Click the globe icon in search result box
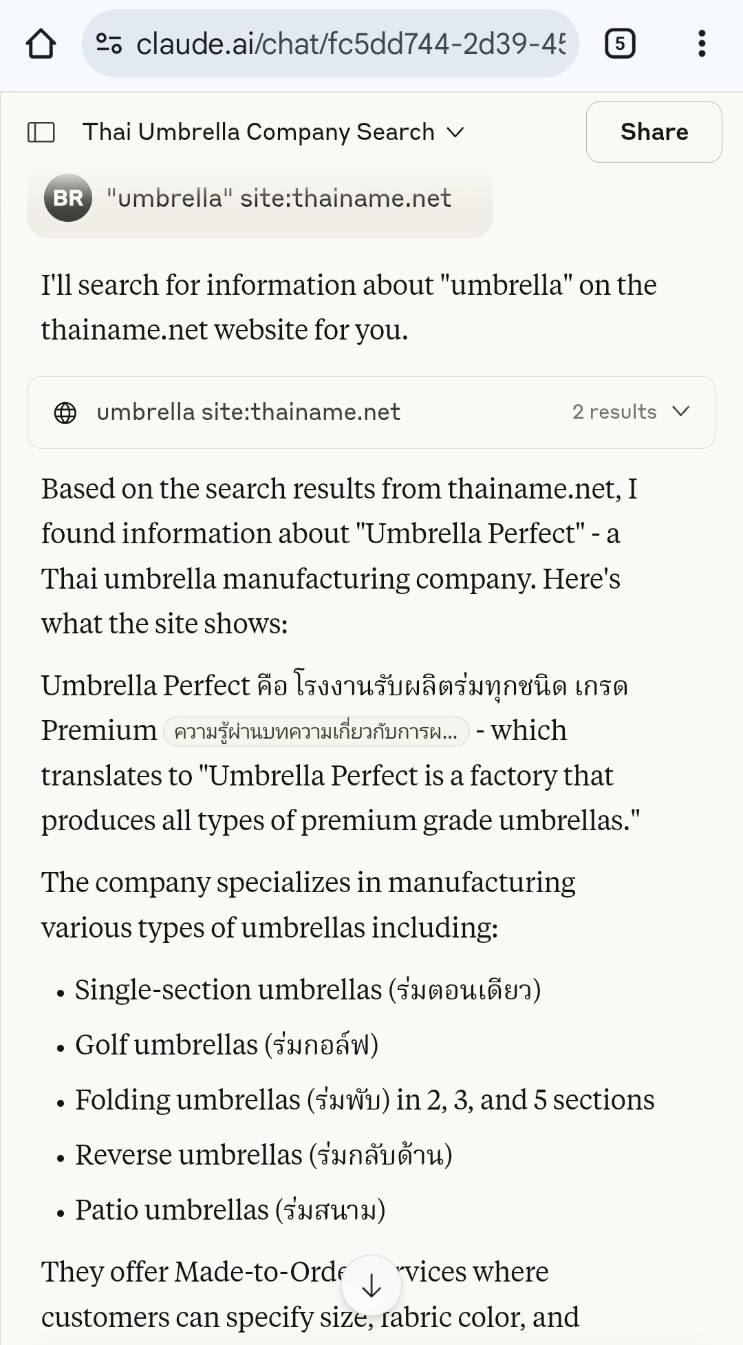The height and width of the screenshot is (1345, 743). pos(65,412)
